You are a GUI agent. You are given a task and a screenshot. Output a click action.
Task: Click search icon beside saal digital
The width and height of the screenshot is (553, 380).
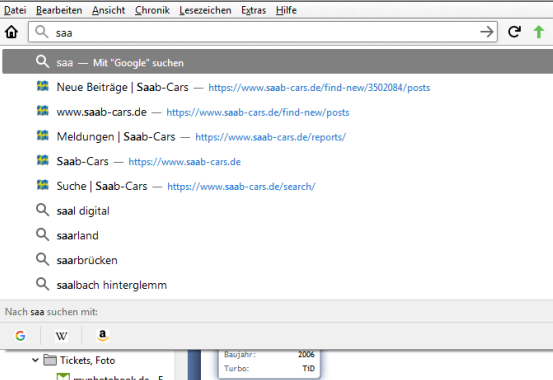(x=42, y=210)
